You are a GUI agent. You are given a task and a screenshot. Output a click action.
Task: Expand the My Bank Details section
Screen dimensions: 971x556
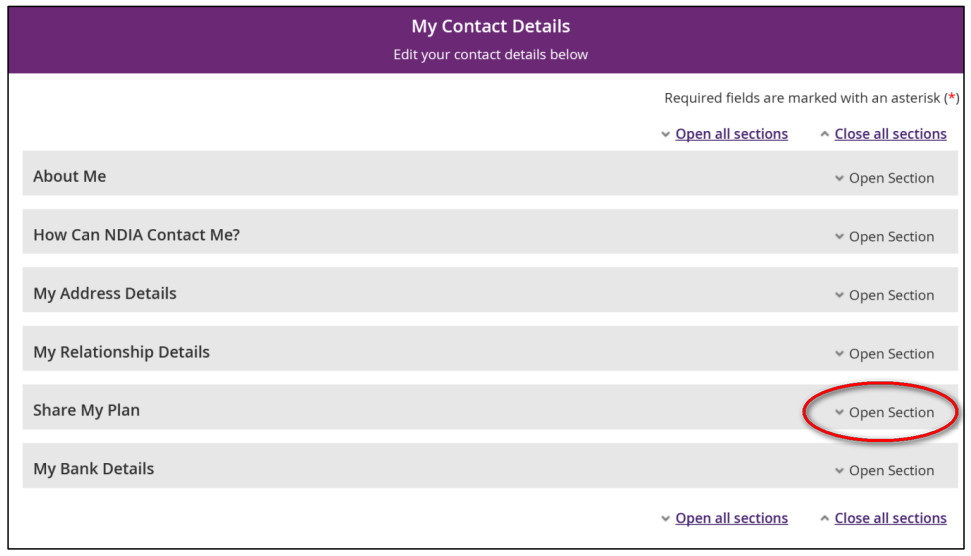[891, 471]
